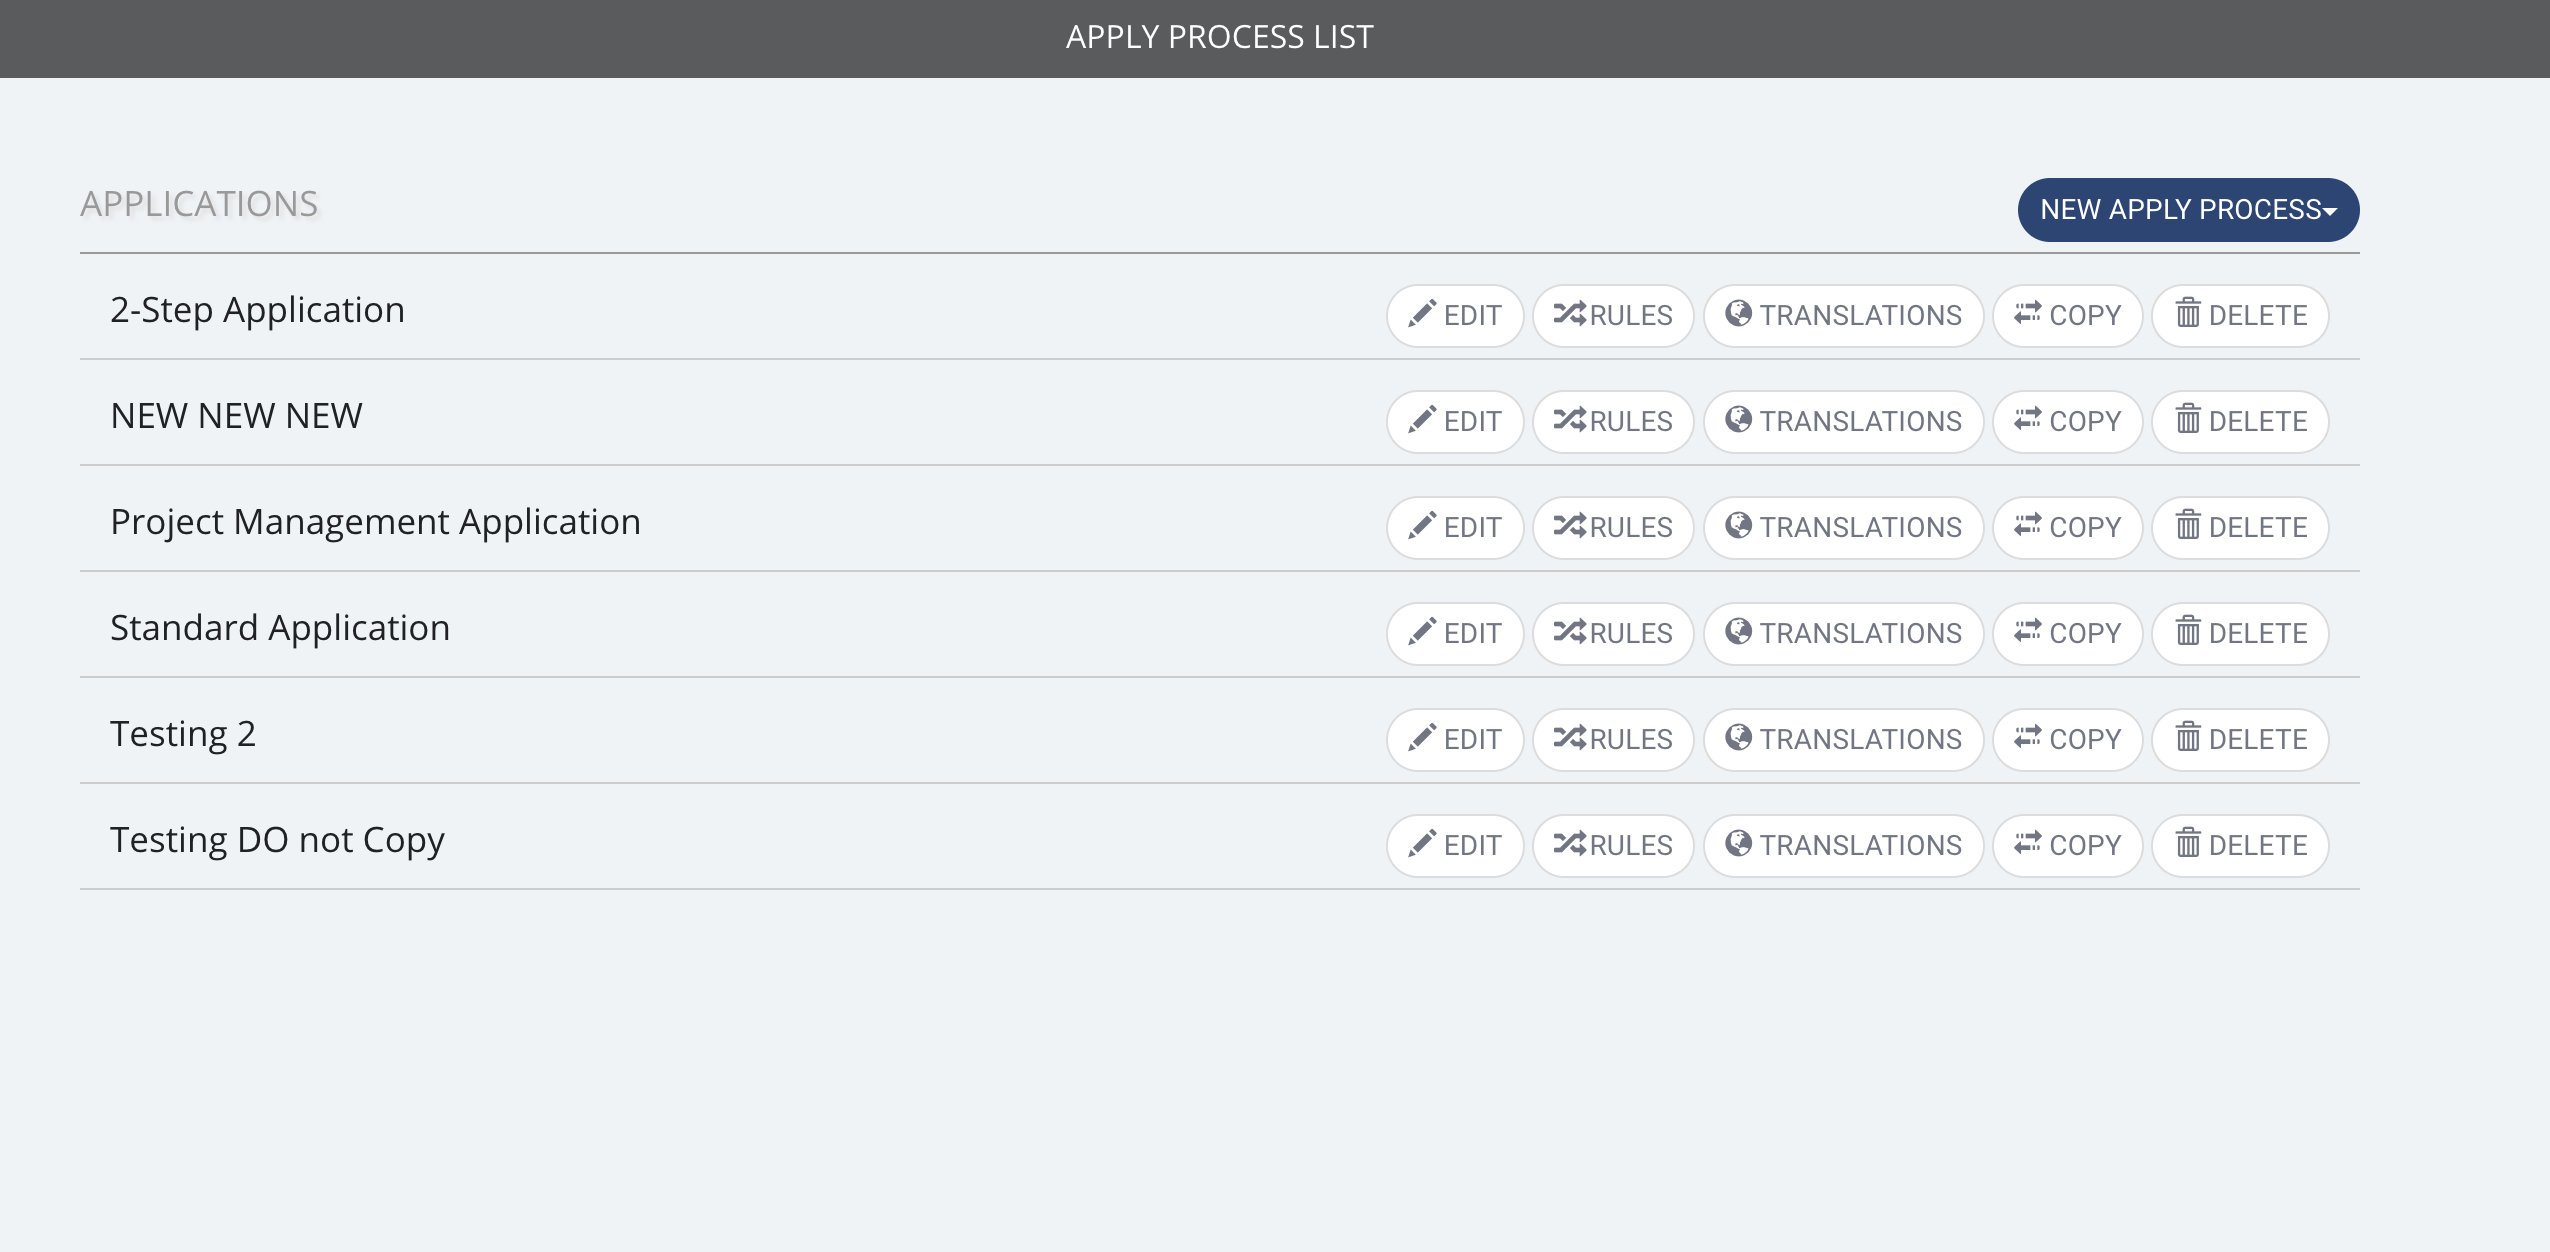Click the Applications section heading

click(x=199, y=204)
